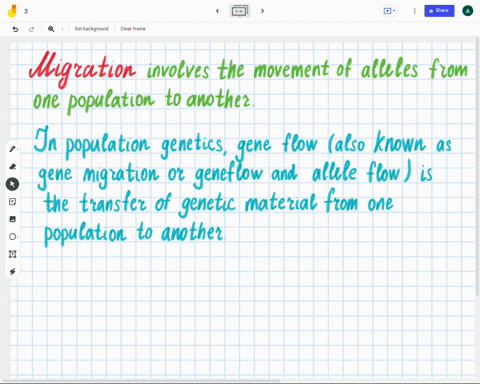This screenshot has height=384, width=480.
Task: Click Set background
Action: click(92, 29)
